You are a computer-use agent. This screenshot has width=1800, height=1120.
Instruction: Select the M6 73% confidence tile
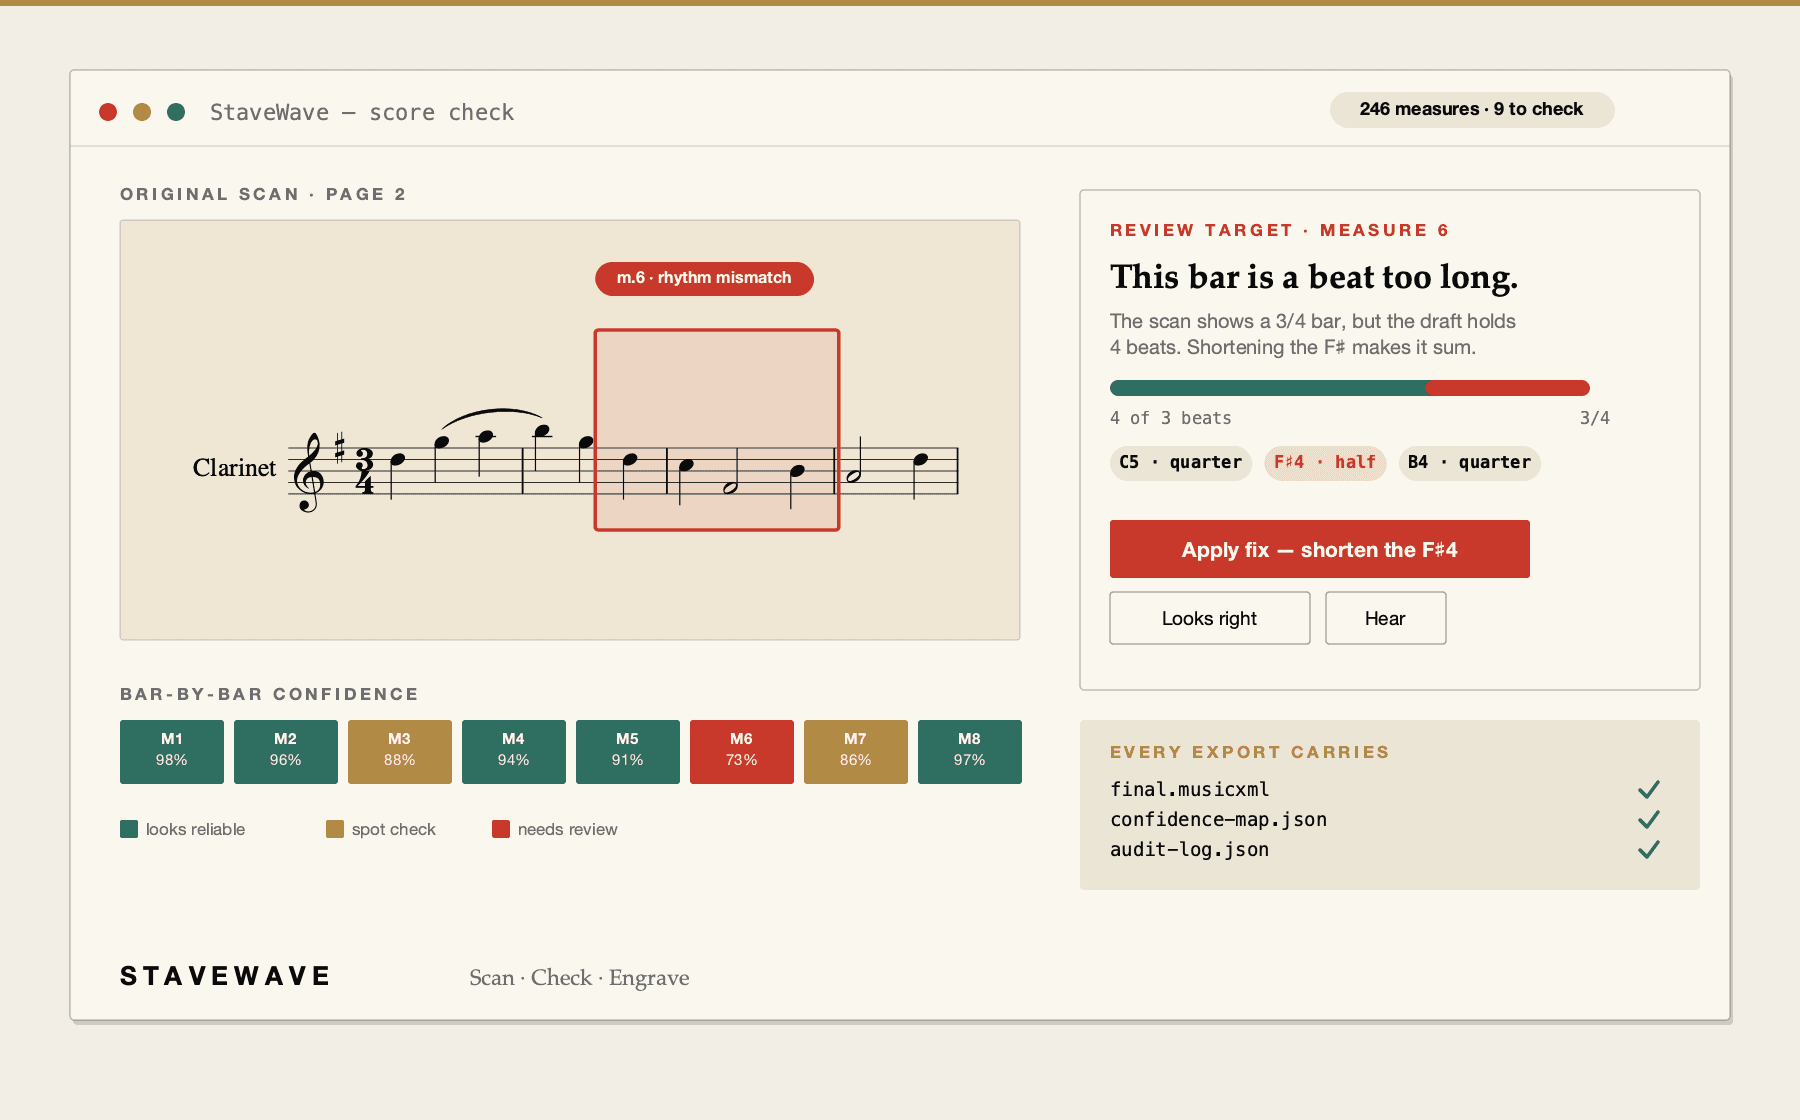(x=742, y=752)
